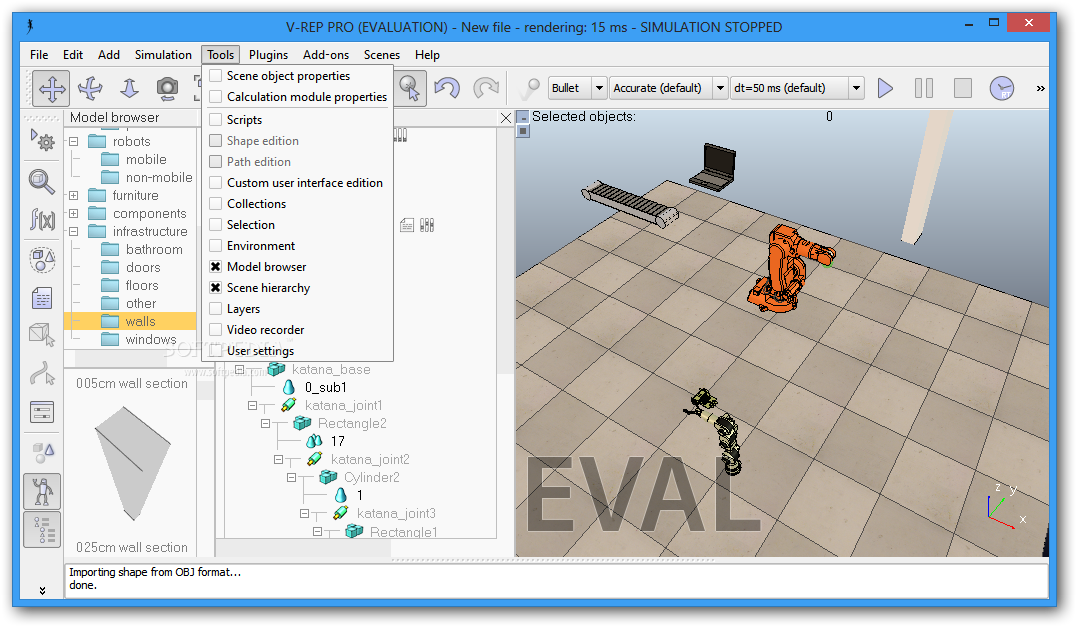Open collections shapes icon
The width and height of the screenshot is (1077, 627).
pos(42,260)
